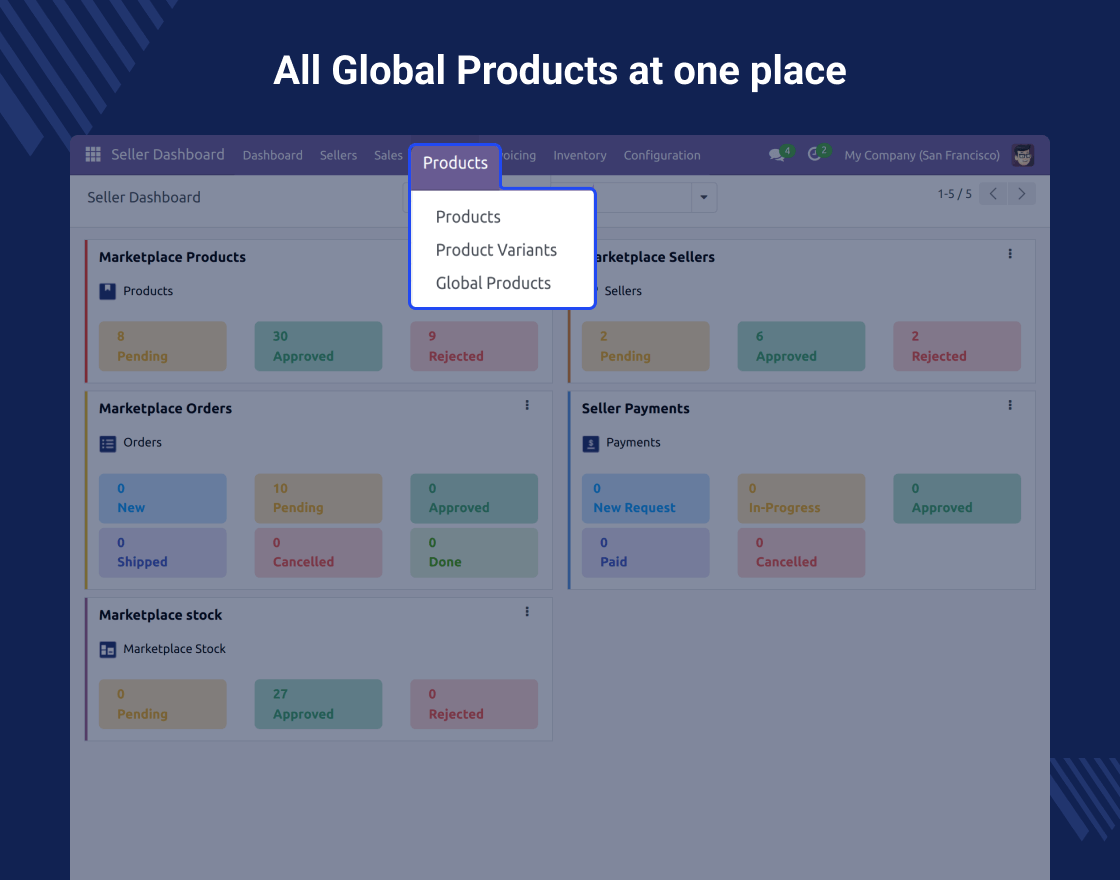Open 10 Pending orders tile

point(319,498)
